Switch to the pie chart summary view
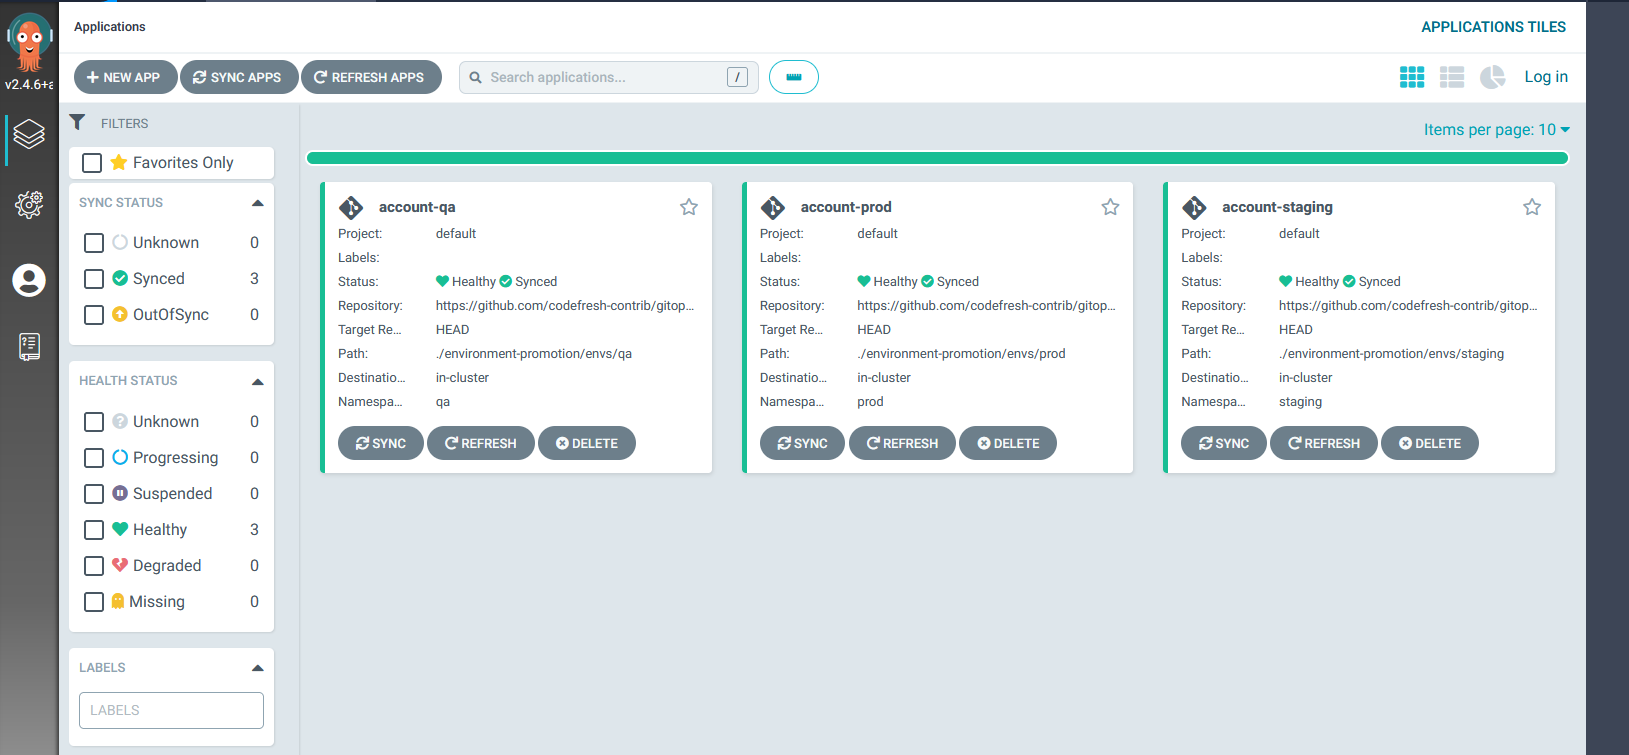 1492,77
